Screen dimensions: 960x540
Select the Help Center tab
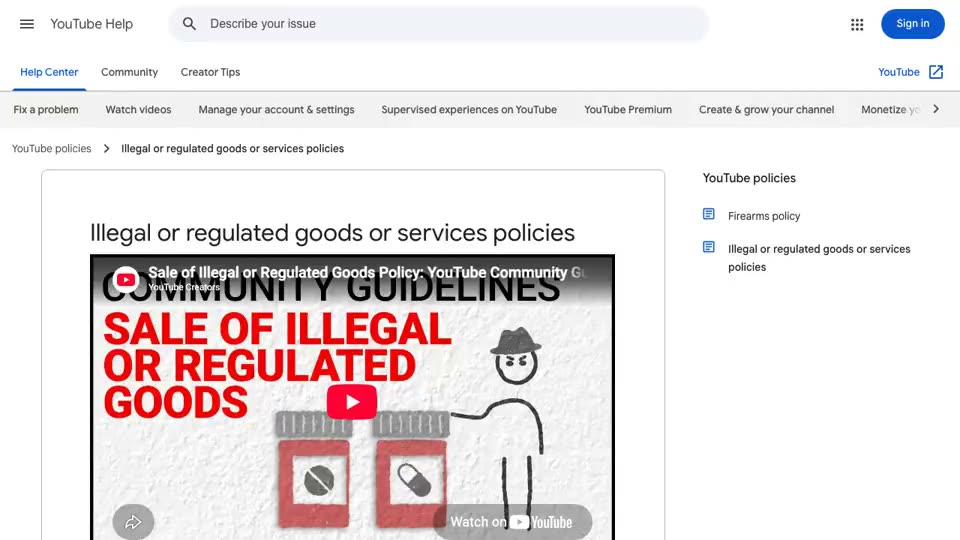pyautogui.click(x=49, y=72)
